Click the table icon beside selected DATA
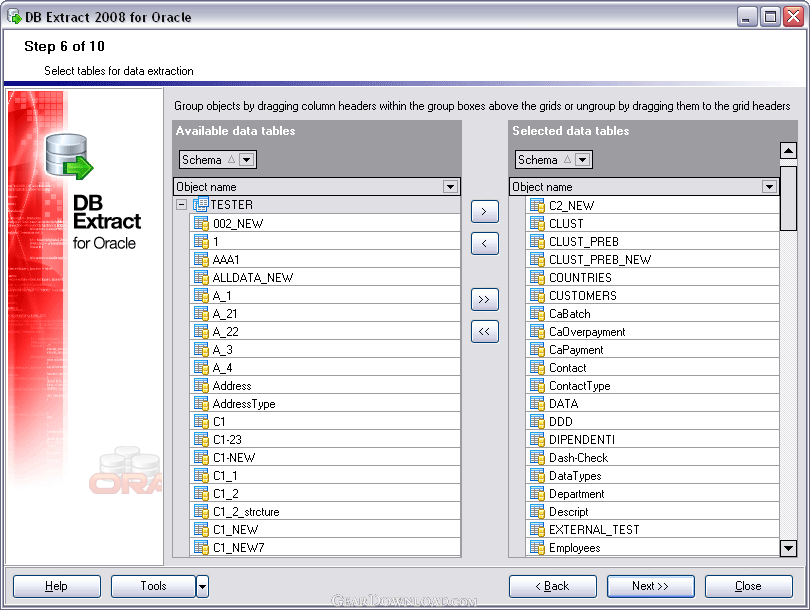This screenshot has height=610, width=810. coord(537,403)
